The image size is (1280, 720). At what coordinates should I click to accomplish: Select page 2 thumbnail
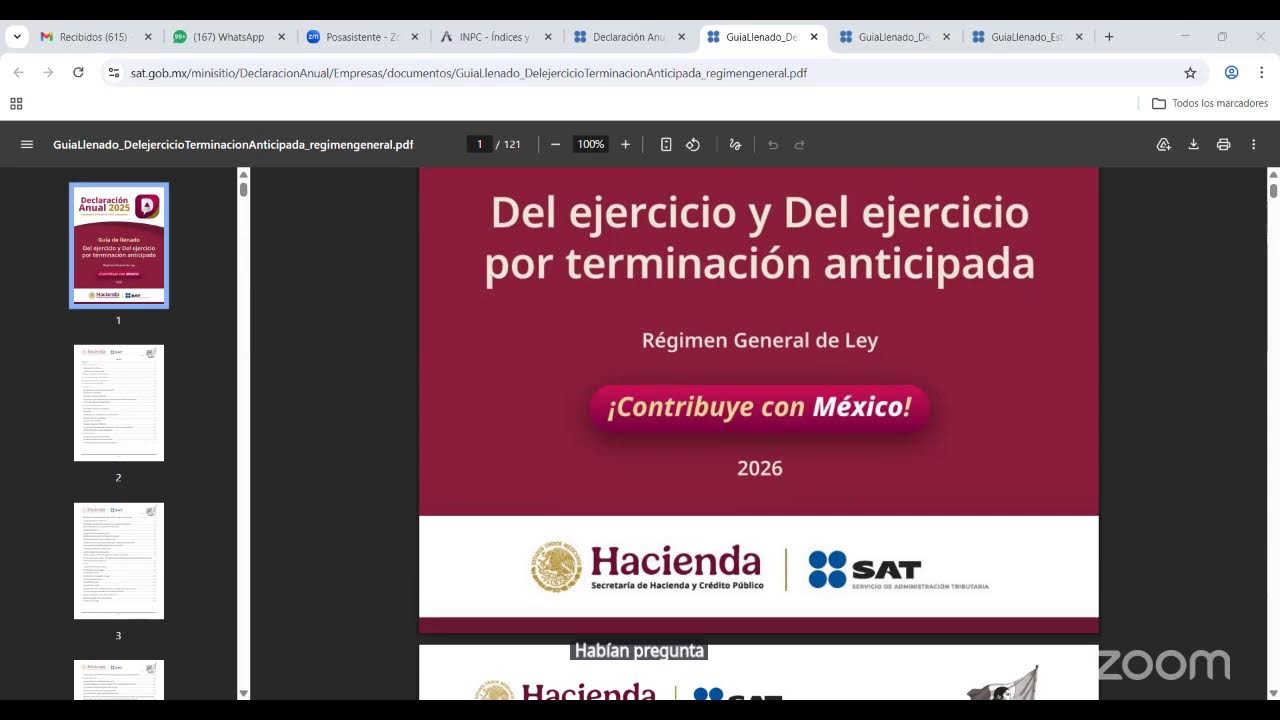coord(119,403)
